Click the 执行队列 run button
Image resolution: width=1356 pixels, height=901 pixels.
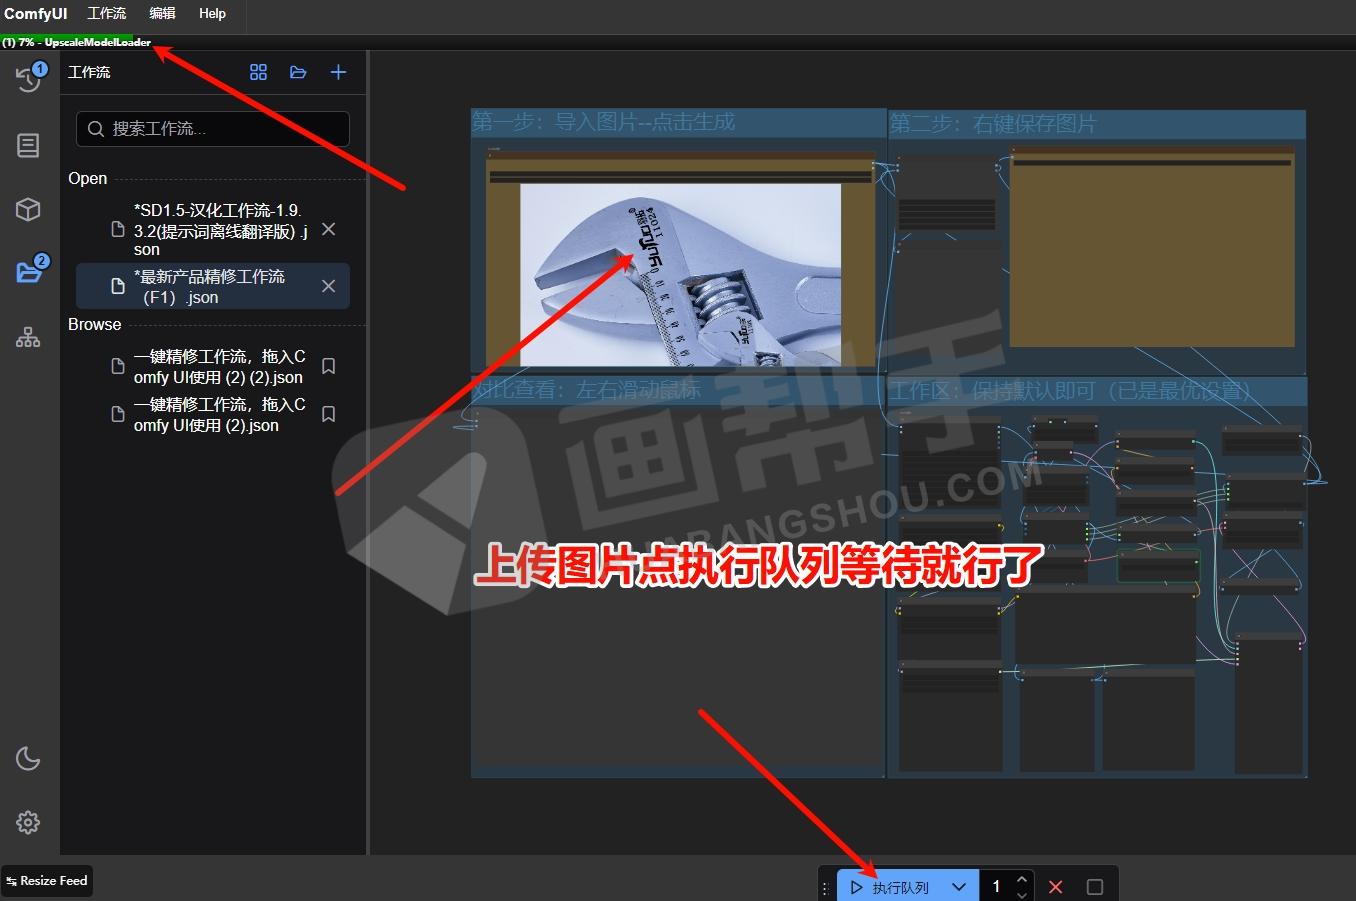(890, 887)
